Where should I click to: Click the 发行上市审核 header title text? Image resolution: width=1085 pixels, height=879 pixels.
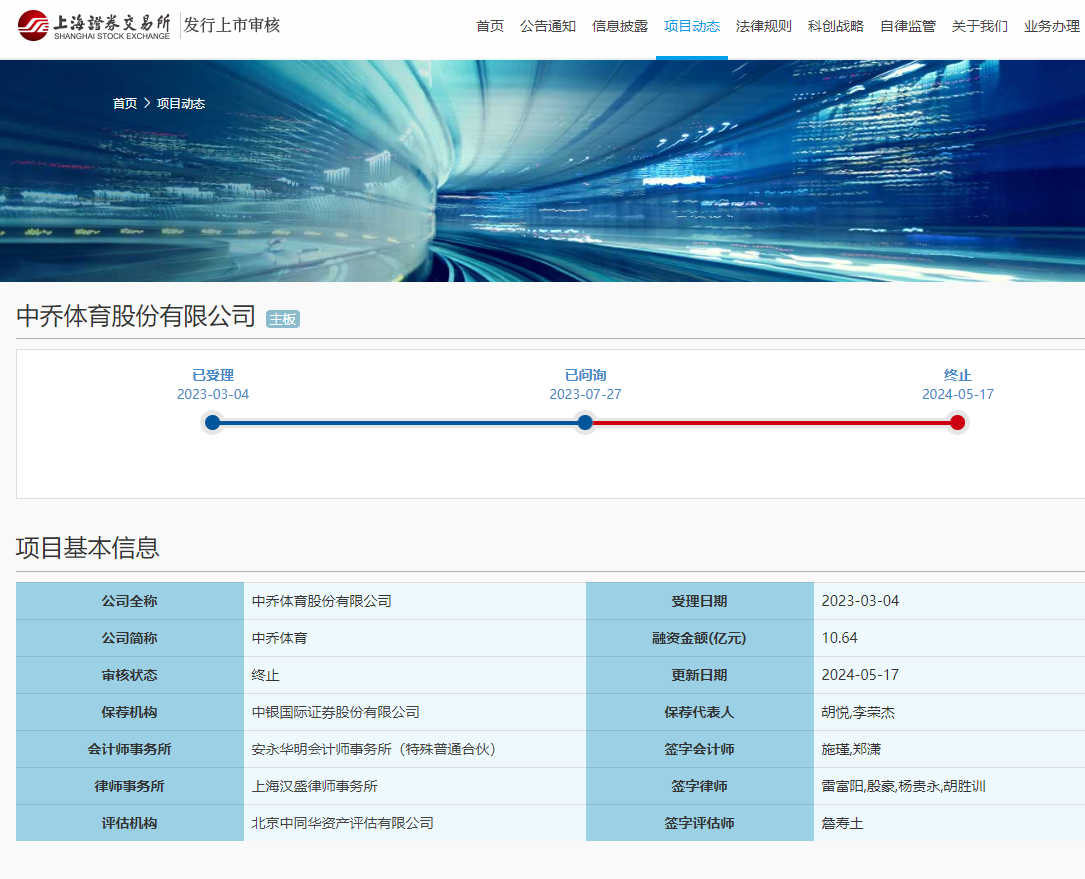coord(232,25)
